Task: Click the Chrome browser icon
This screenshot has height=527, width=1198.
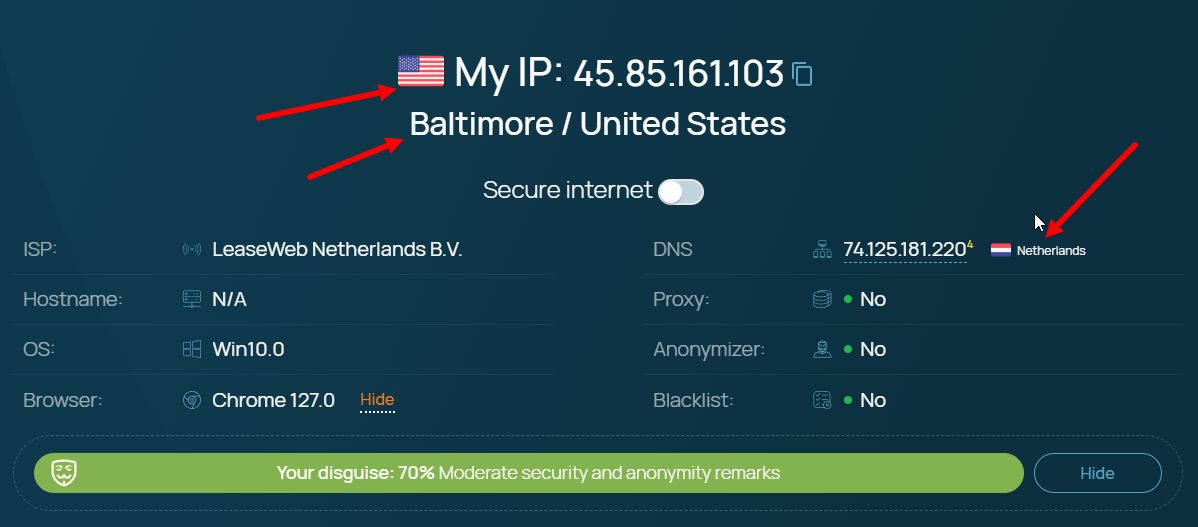Action: tap(192, 400)
